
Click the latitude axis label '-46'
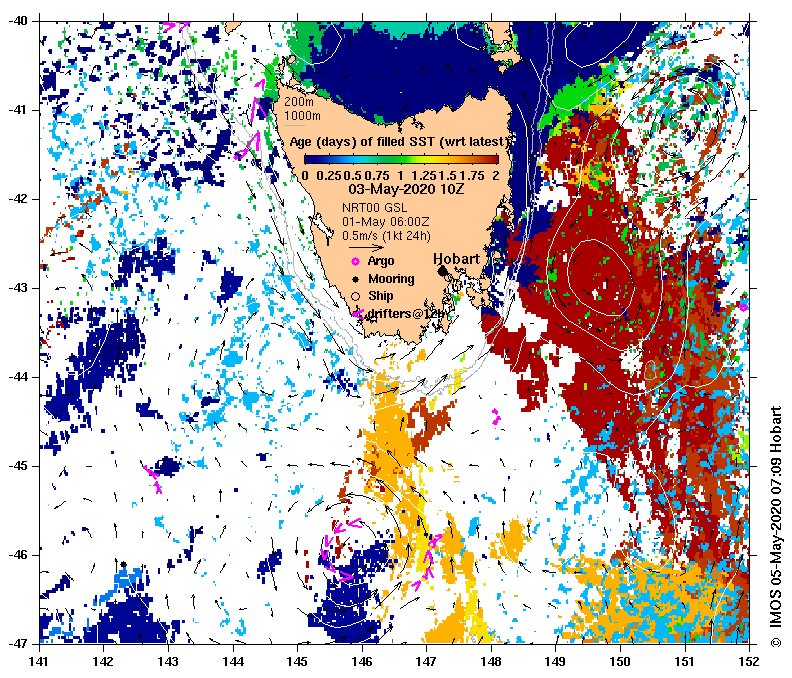click(x=17, y=555)
